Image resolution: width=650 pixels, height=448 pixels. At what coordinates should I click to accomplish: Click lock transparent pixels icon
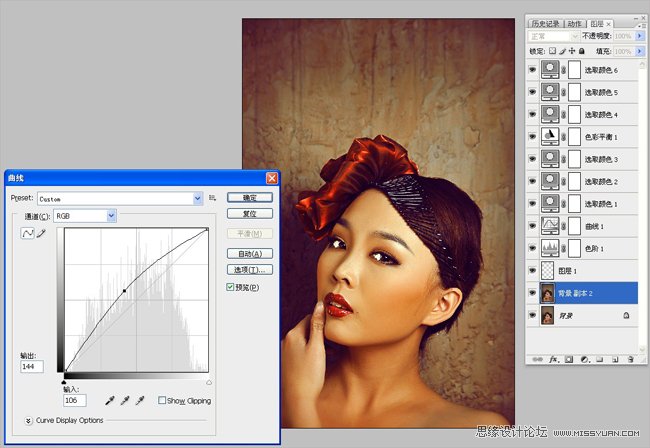(x=553, y=51)
